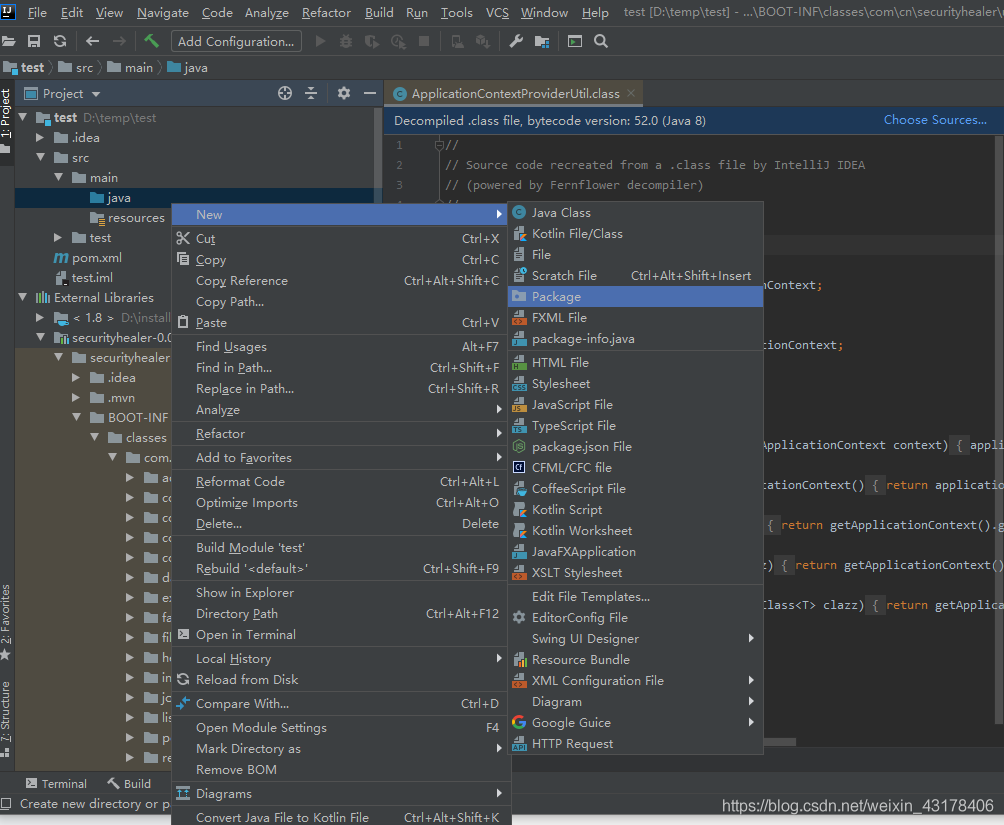
Task: Click the green Build Project hammer icon
Action: point(151,41)
